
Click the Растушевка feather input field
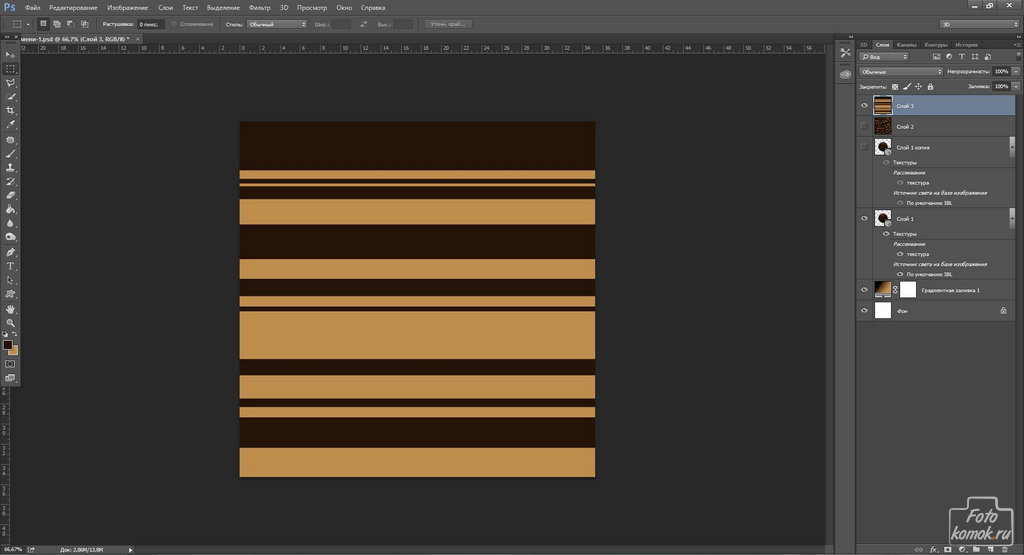151,23
